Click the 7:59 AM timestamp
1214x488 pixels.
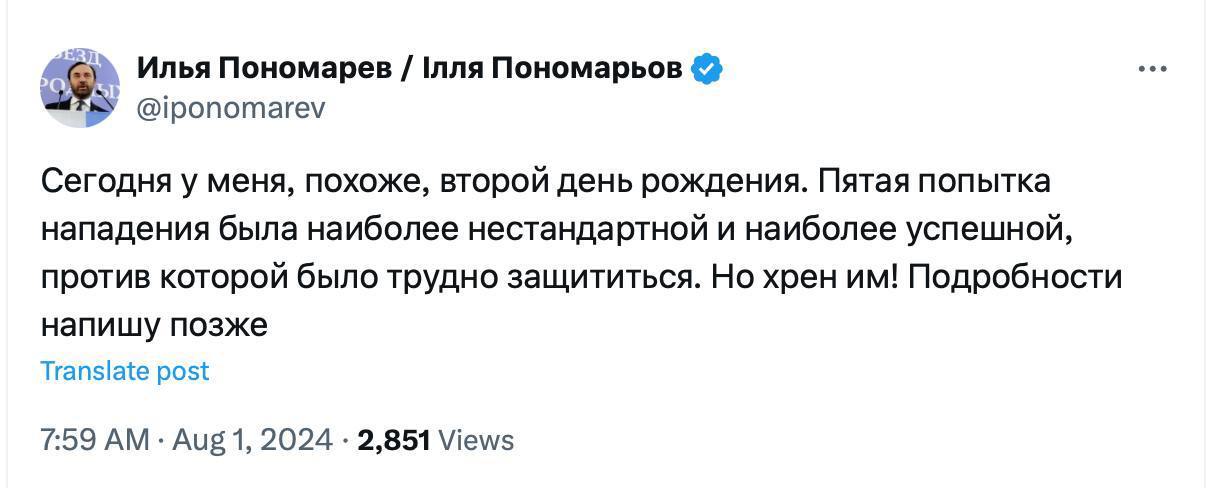click(95, 440)
